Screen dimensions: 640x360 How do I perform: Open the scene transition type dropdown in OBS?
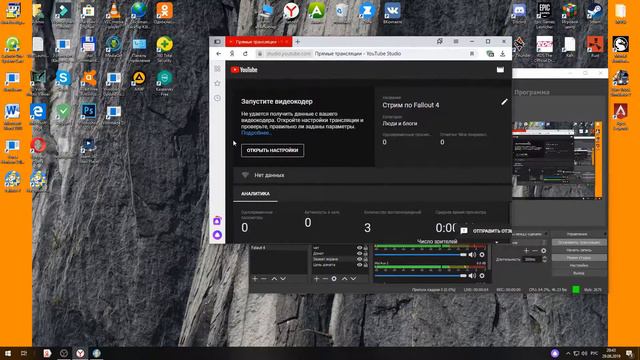click(529, 242)
